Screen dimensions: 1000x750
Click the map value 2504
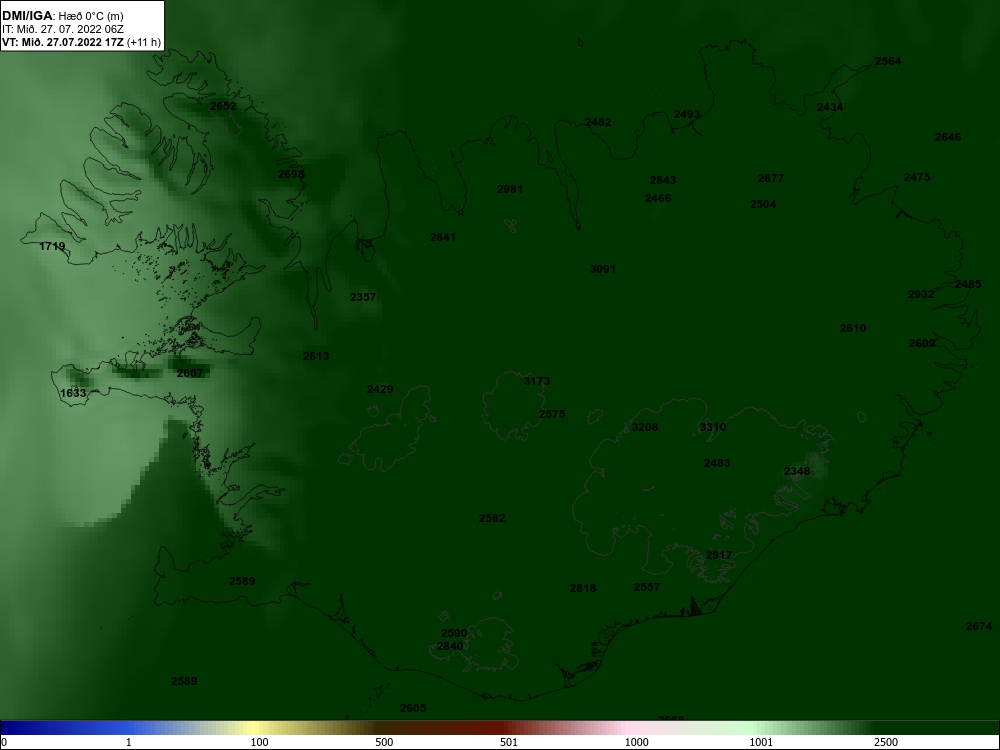tap(763, 204)
